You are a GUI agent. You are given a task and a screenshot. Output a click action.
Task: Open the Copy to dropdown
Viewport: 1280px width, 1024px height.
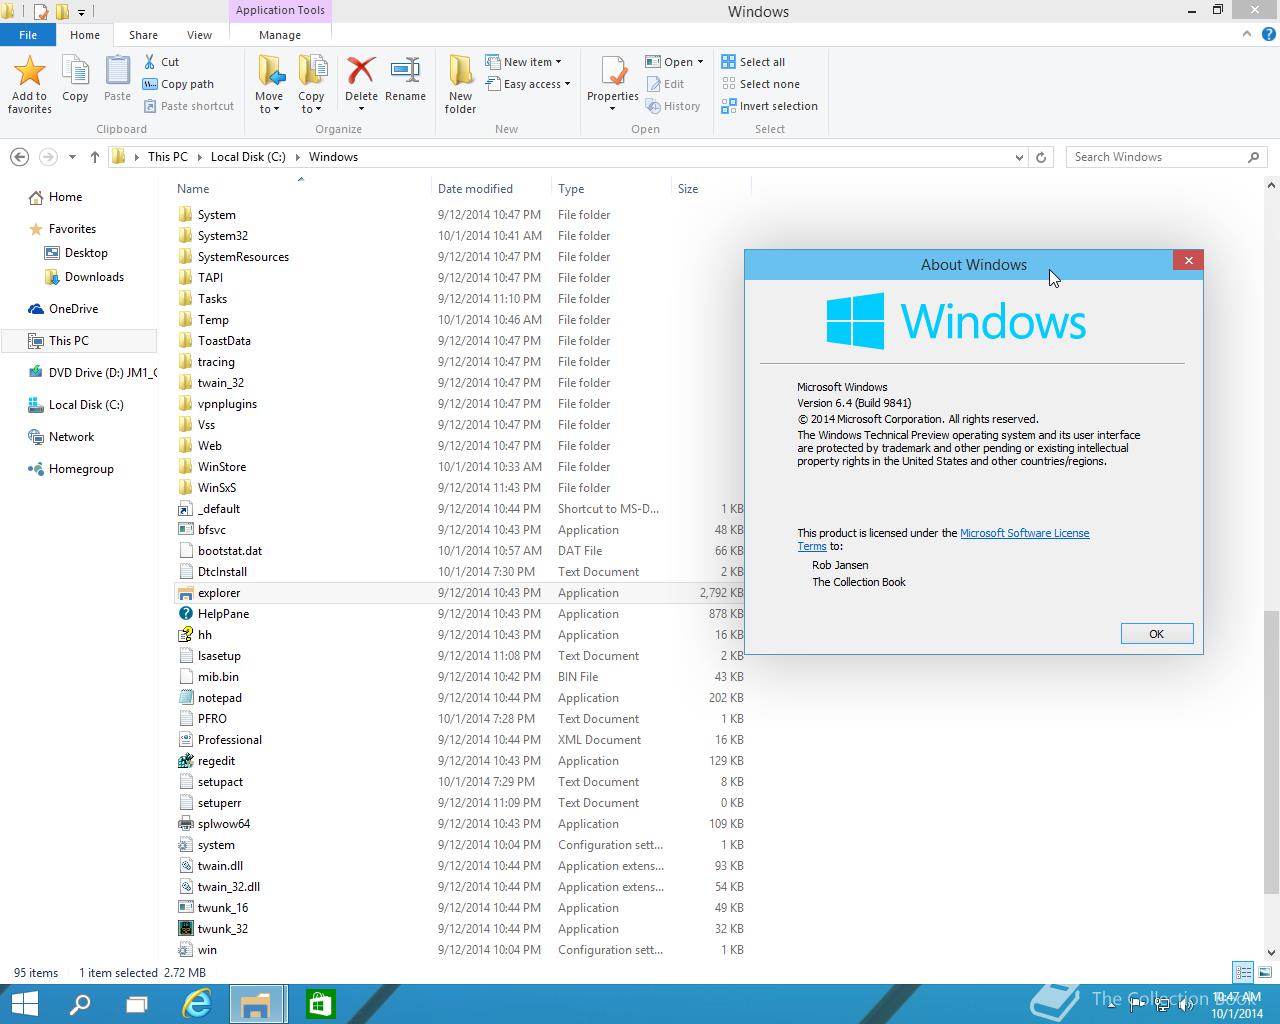point(311,103)
